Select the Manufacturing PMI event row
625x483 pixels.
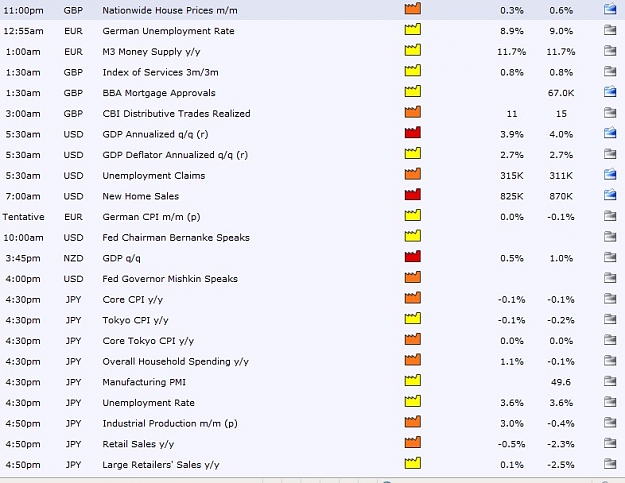coord(311,382)
